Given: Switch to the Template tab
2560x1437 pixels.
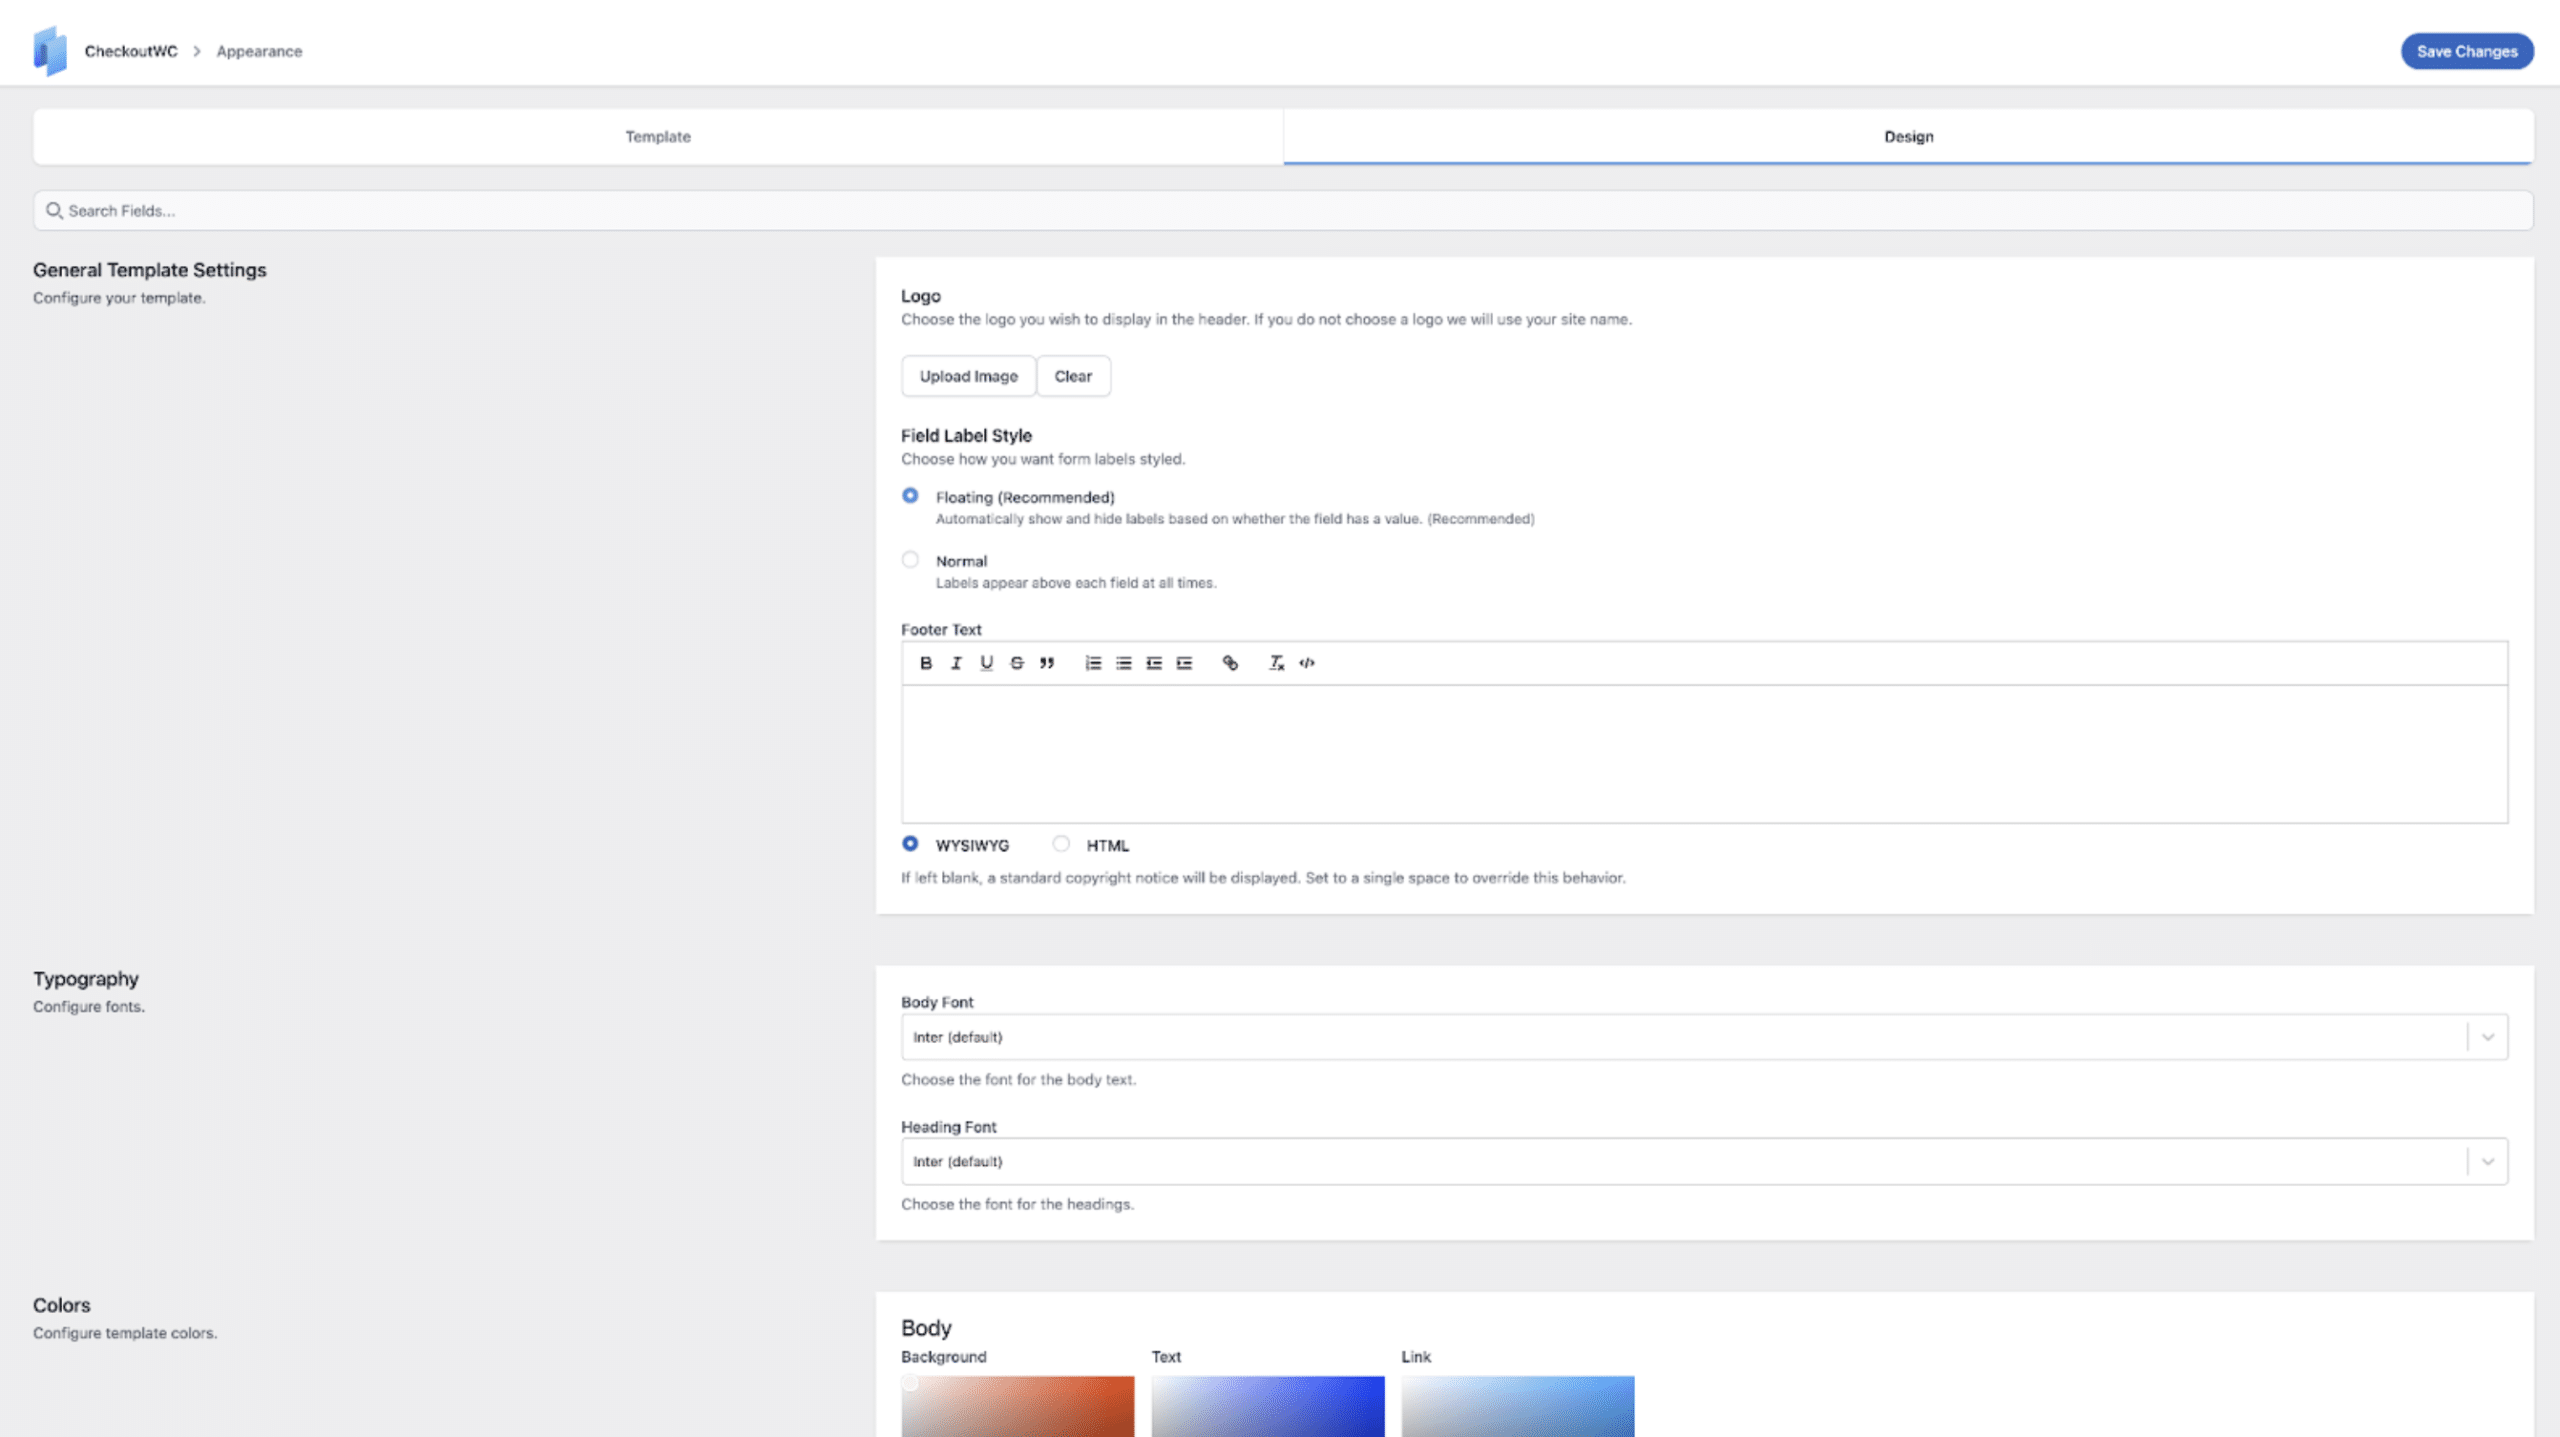Looking at the screenshot, I should pyautogui.click(x=658, y=137).
